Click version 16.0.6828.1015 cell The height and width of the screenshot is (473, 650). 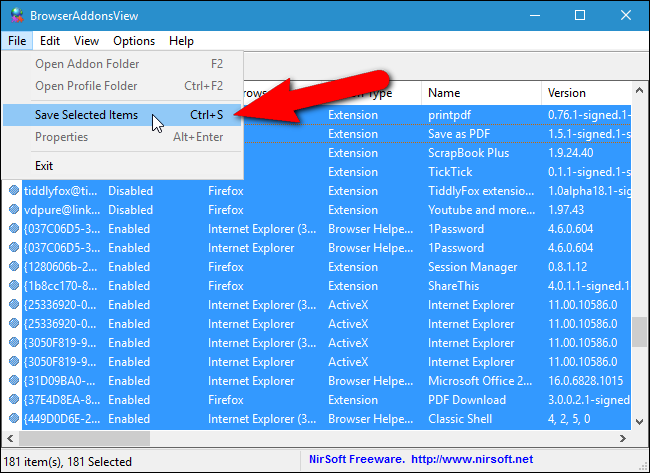coord(585,381)
